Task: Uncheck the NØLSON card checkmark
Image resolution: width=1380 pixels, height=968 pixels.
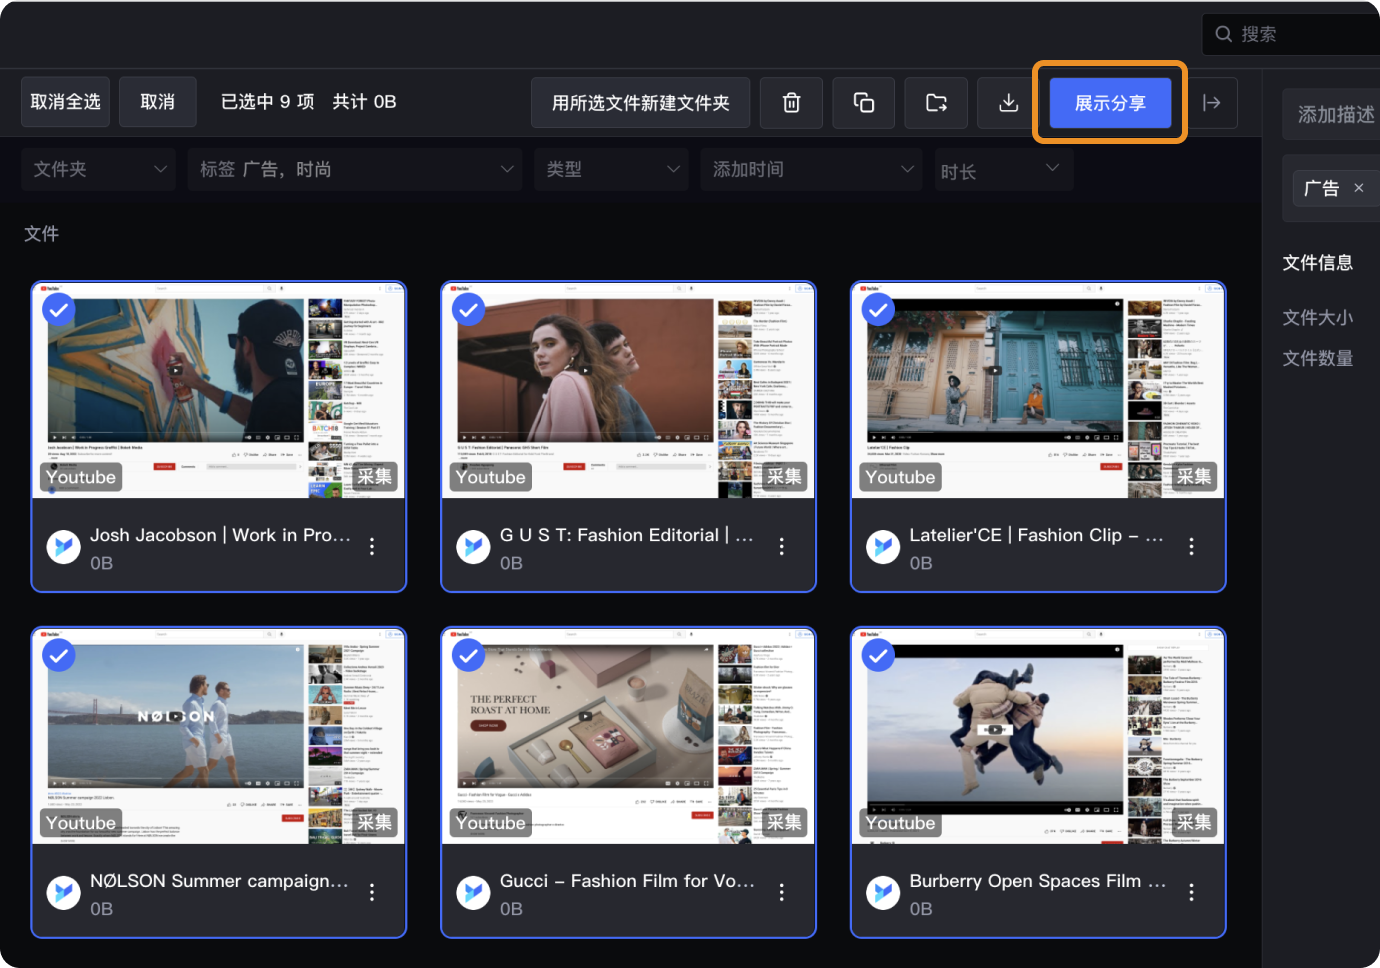Action: coord(59,656)
